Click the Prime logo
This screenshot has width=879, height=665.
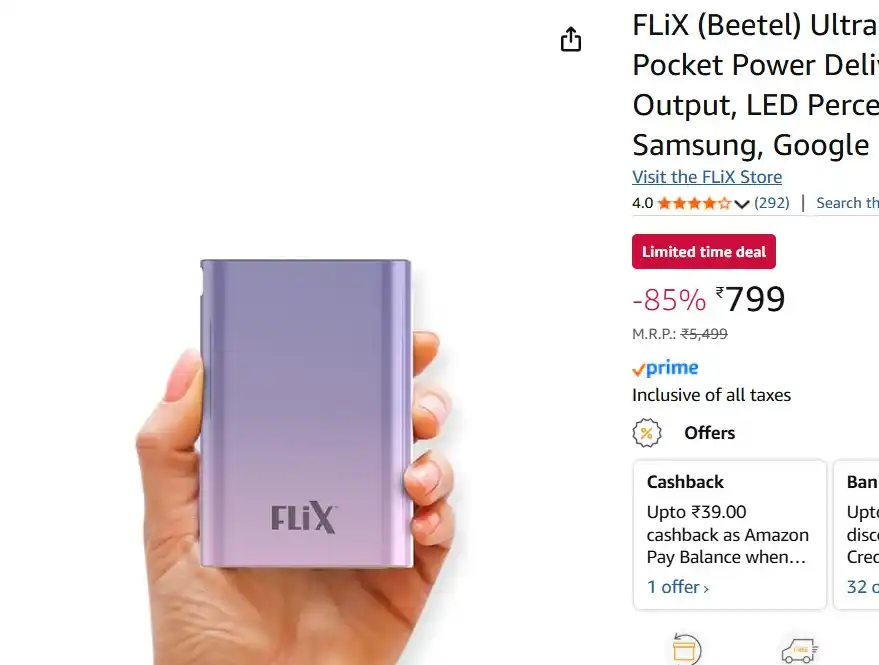[664, 367]
